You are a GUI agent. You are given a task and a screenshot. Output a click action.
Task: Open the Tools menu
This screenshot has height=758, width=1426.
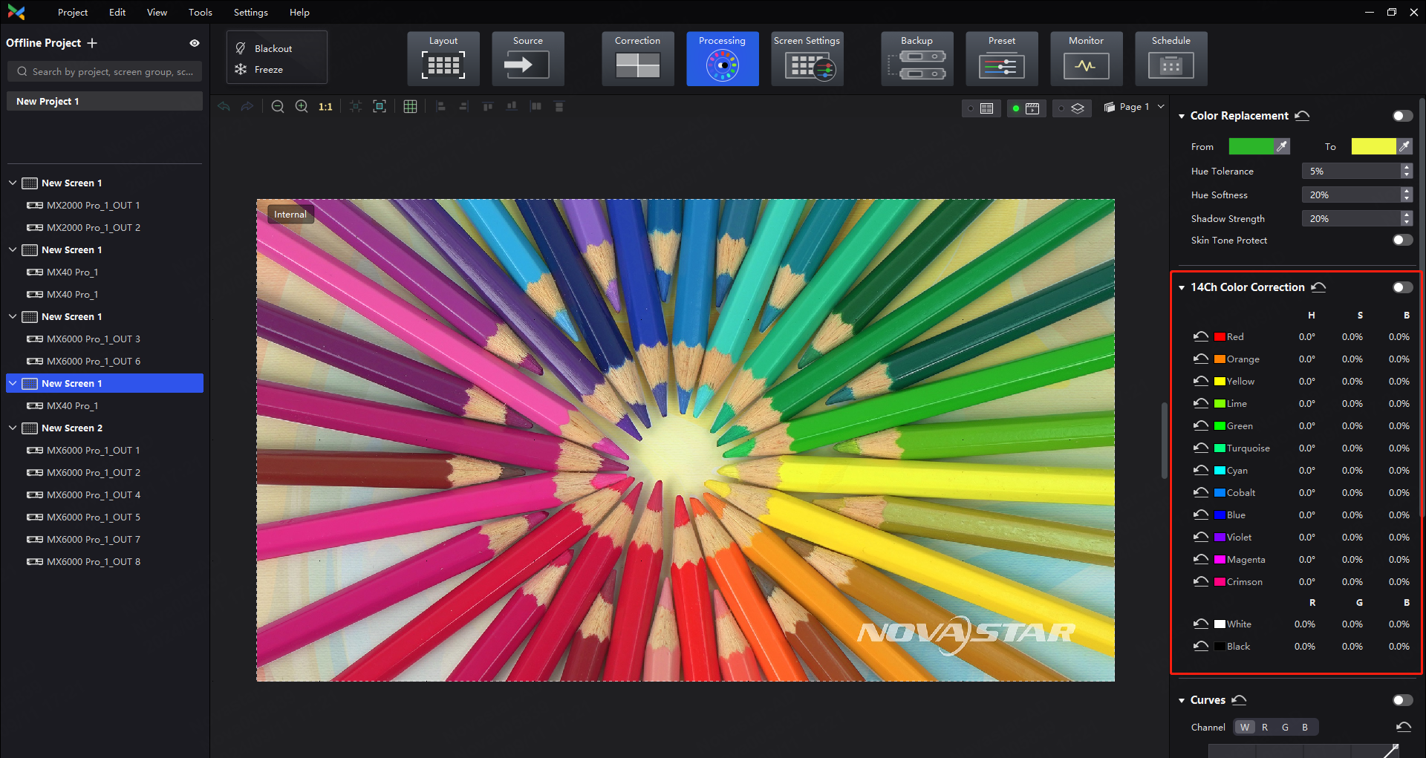[x=200, y=12]
